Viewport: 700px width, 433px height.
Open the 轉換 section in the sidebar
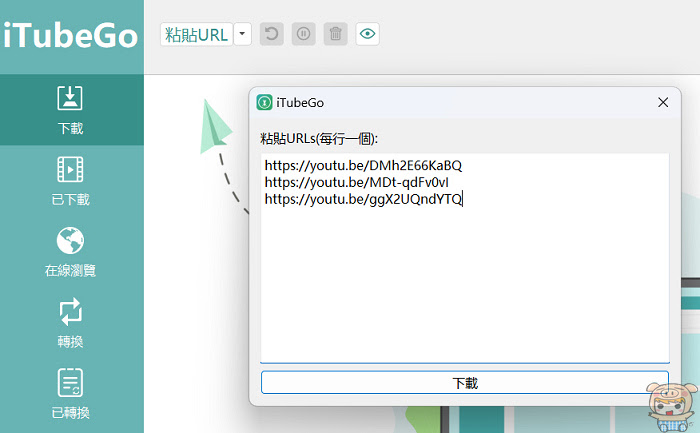point(71,323)
